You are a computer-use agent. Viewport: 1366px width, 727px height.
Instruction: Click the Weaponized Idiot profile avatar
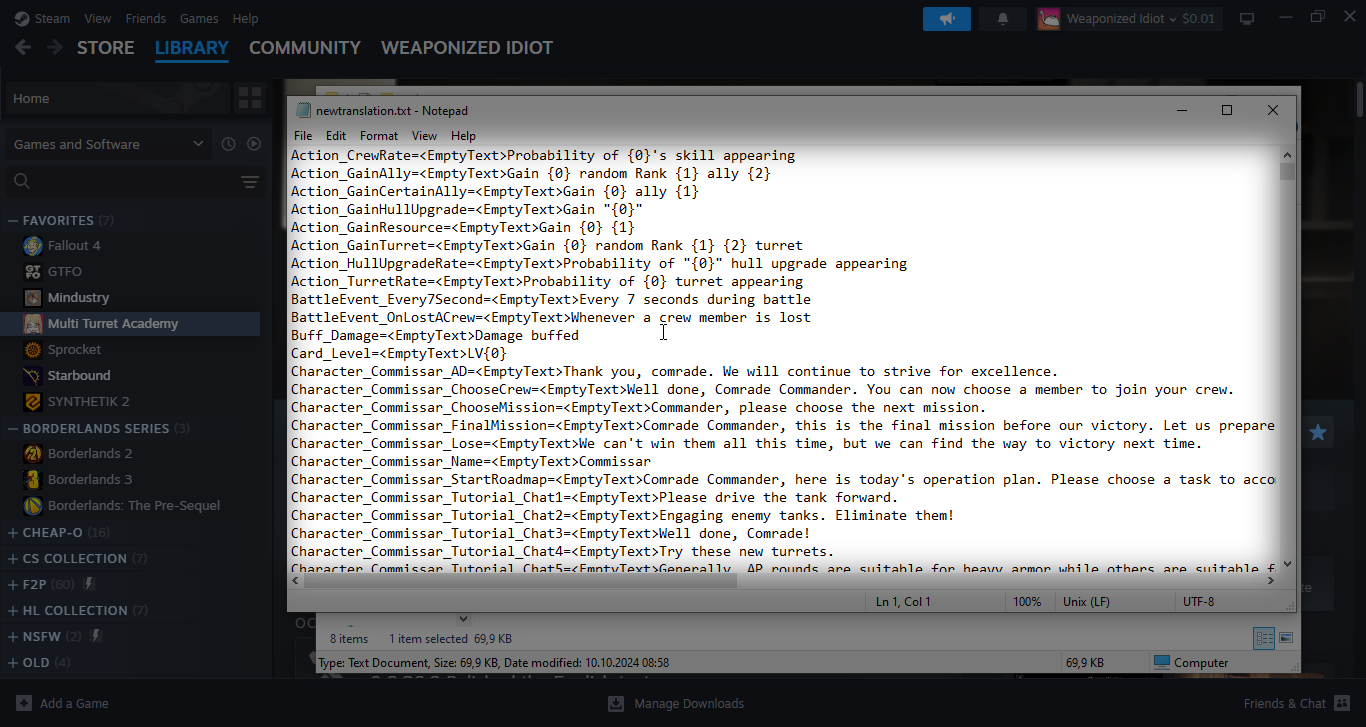click(x=1049, y=18)
